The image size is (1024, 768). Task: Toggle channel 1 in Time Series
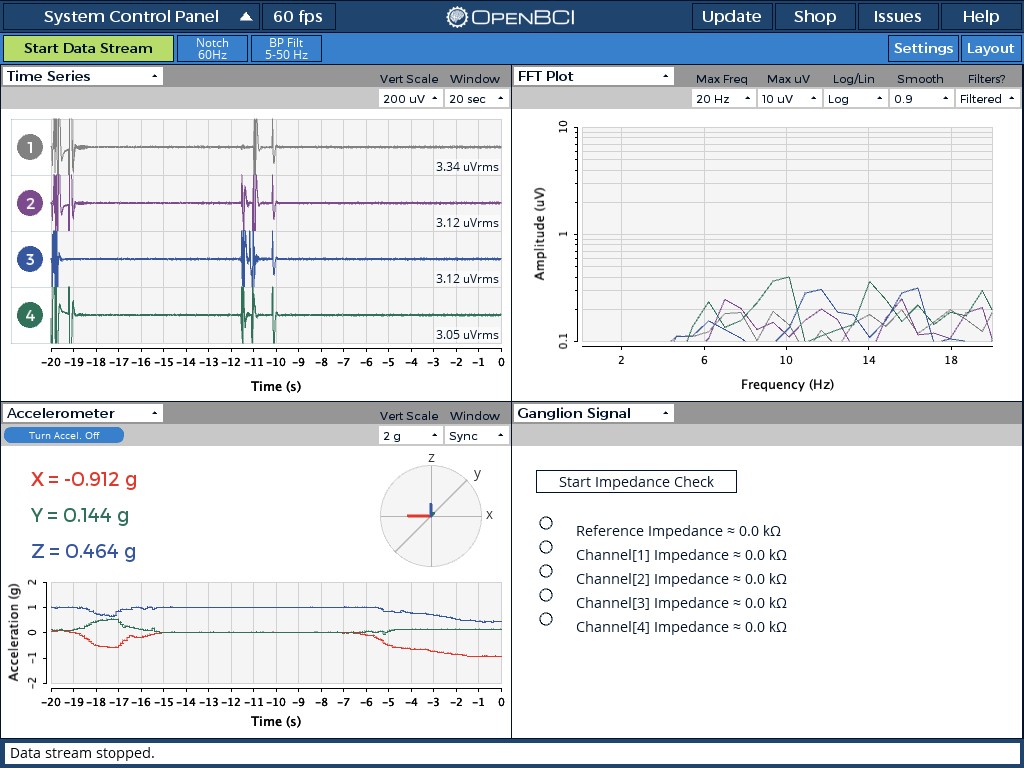30,147
